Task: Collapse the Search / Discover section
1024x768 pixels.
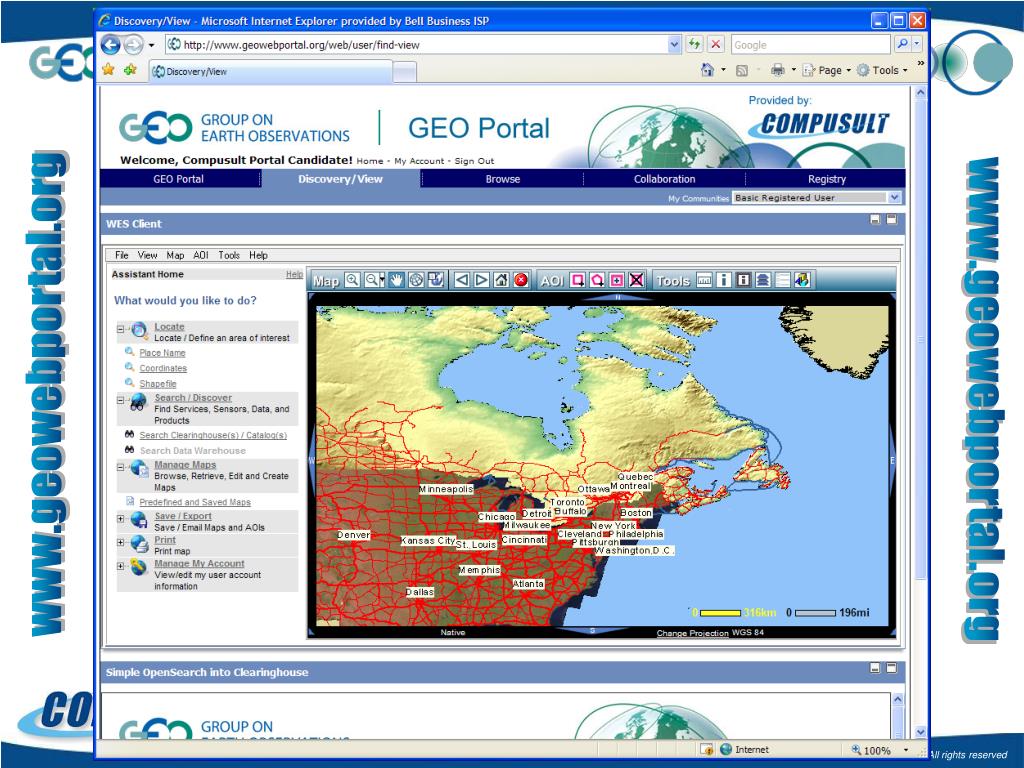Action: [121, 400]
